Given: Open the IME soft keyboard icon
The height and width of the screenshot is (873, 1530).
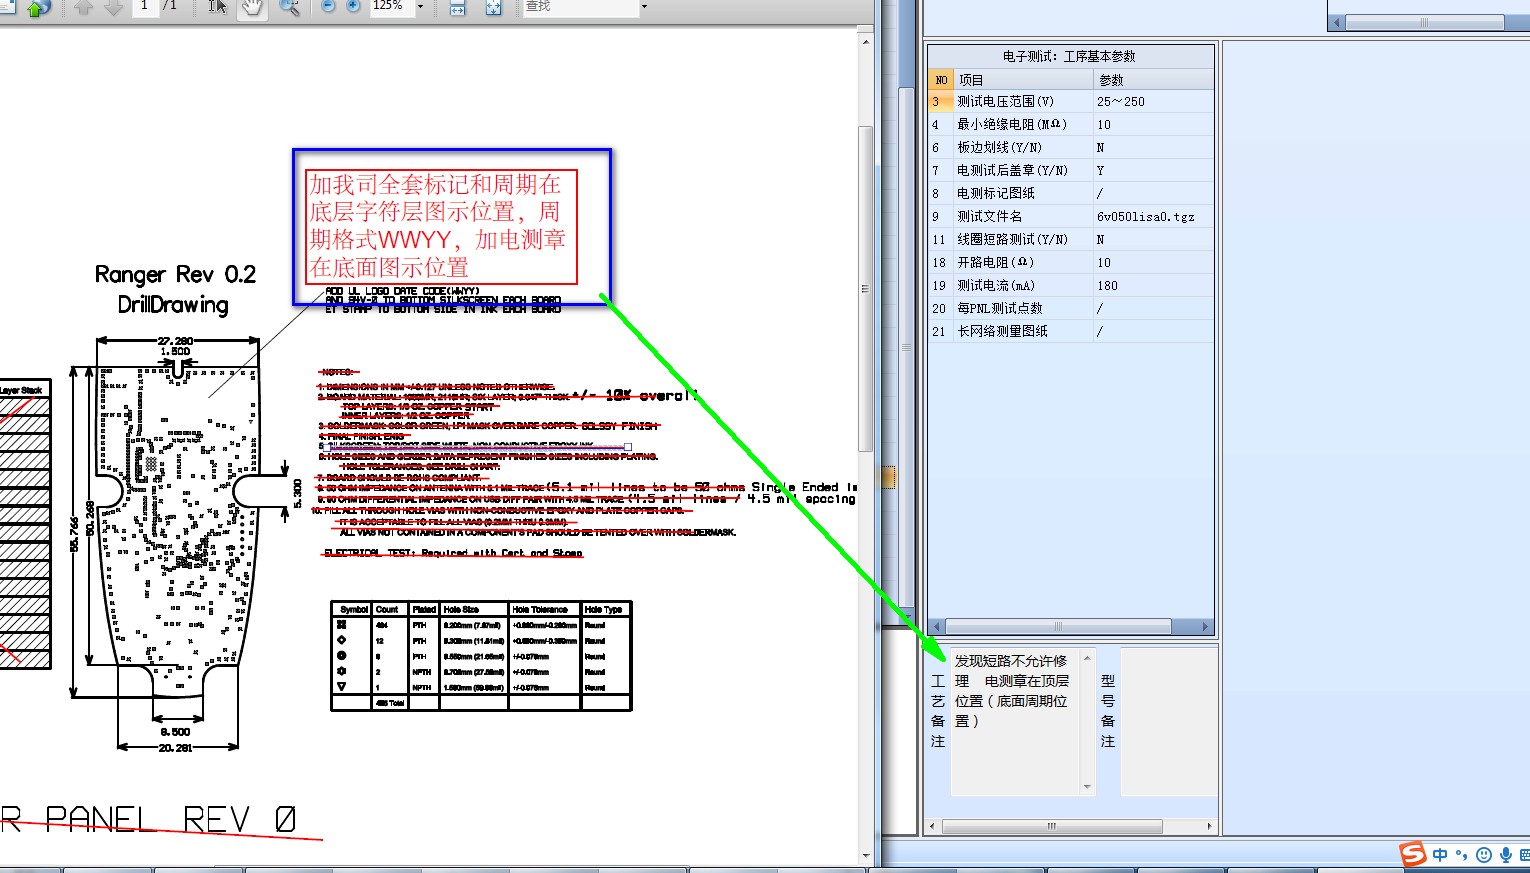Looking at the screenshot, I should tap(1524, 854).
